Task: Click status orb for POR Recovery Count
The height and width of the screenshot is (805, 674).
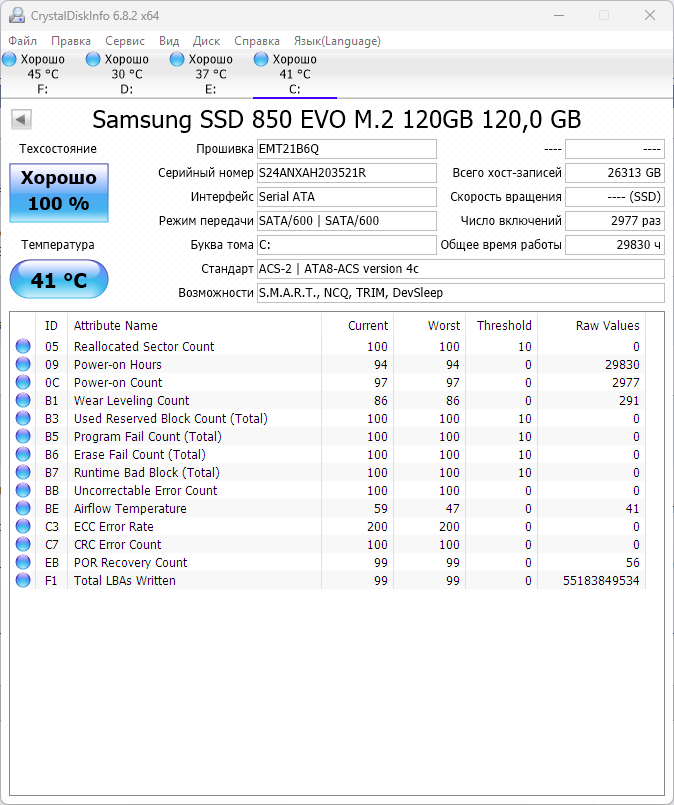Action: [23, 562]
